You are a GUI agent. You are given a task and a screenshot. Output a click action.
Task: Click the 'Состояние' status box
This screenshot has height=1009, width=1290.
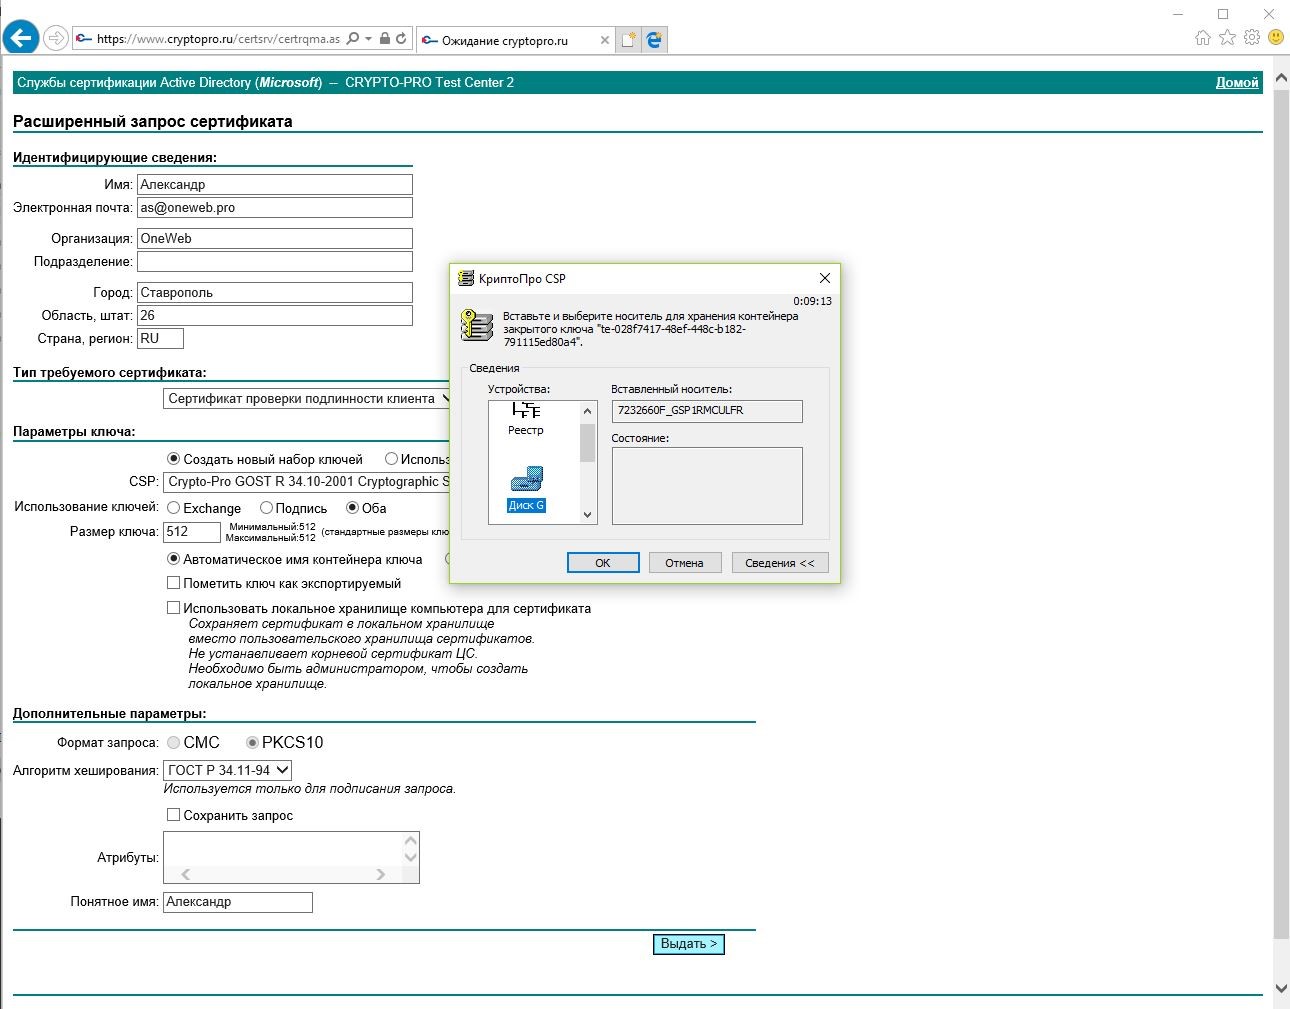707,486
